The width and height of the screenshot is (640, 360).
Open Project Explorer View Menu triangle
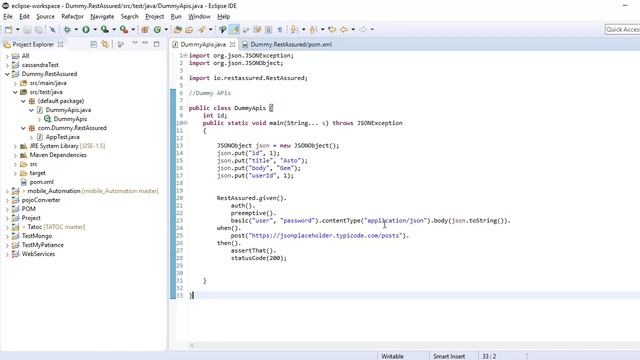(134, 43)
